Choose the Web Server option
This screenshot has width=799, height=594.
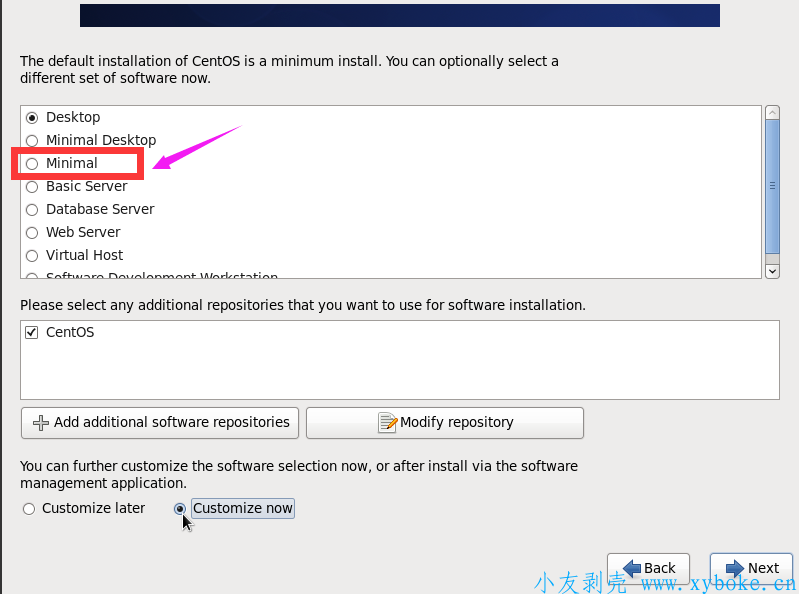32,232
